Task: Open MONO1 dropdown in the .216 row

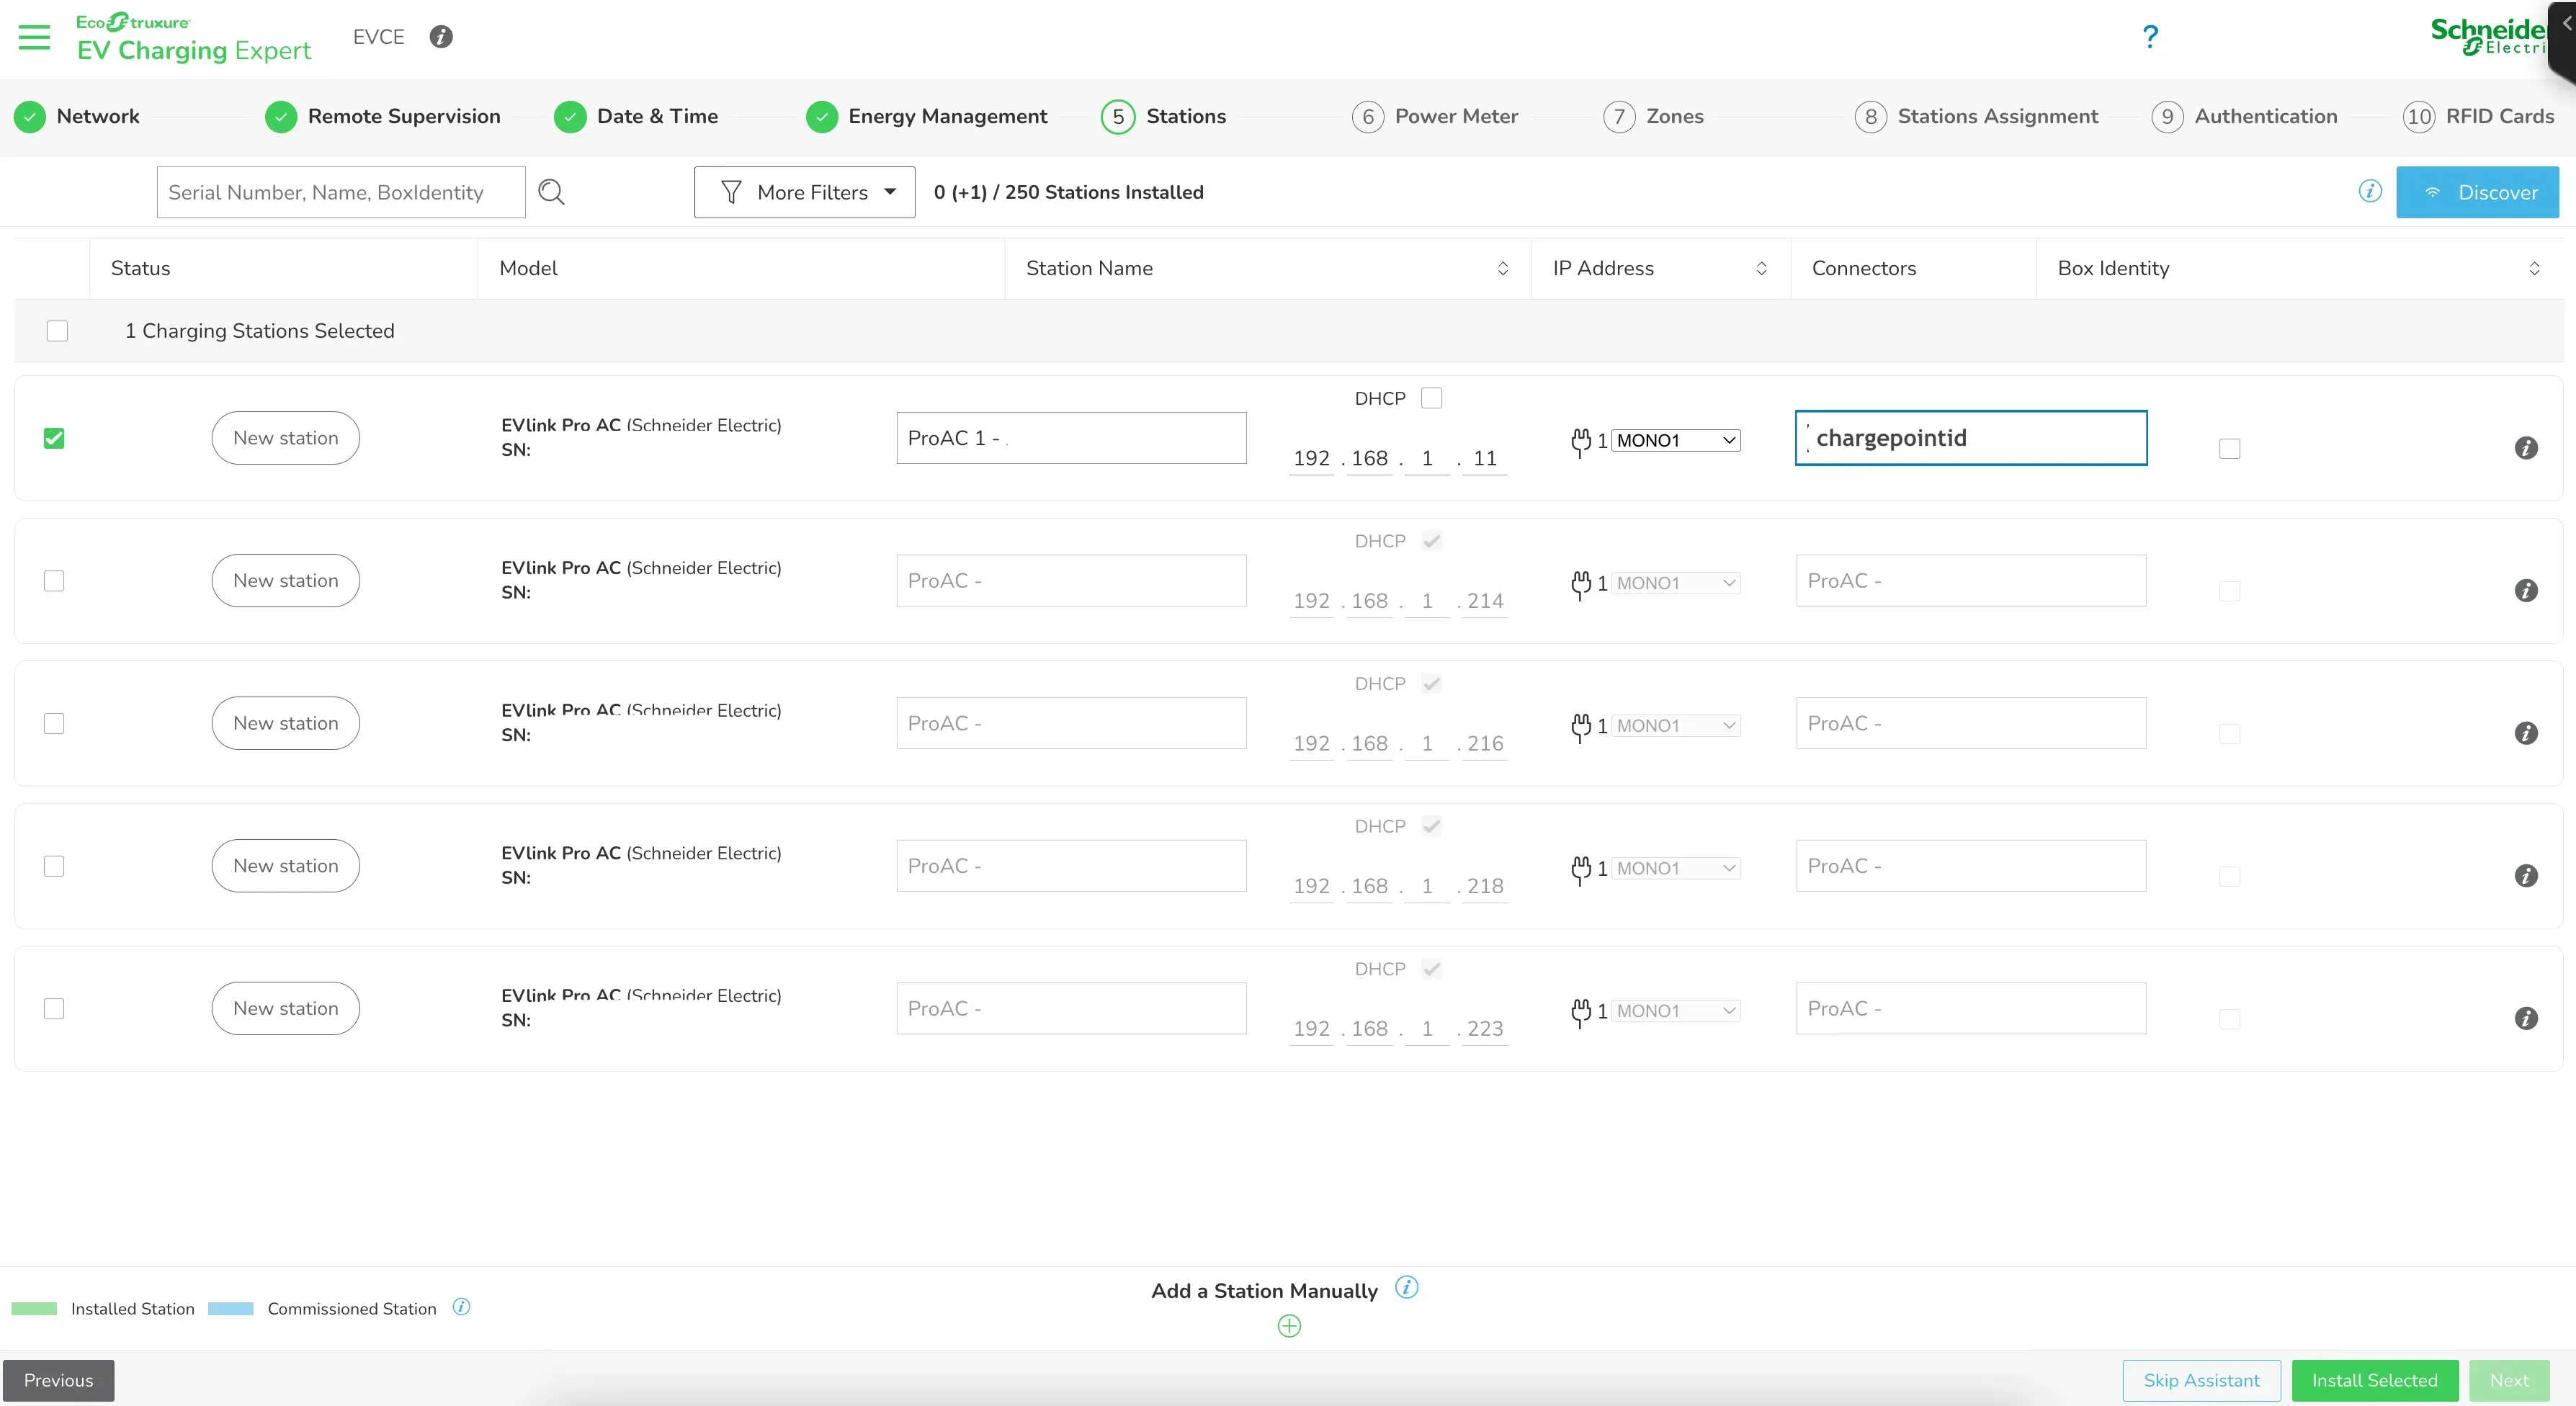Action: 1676,726
